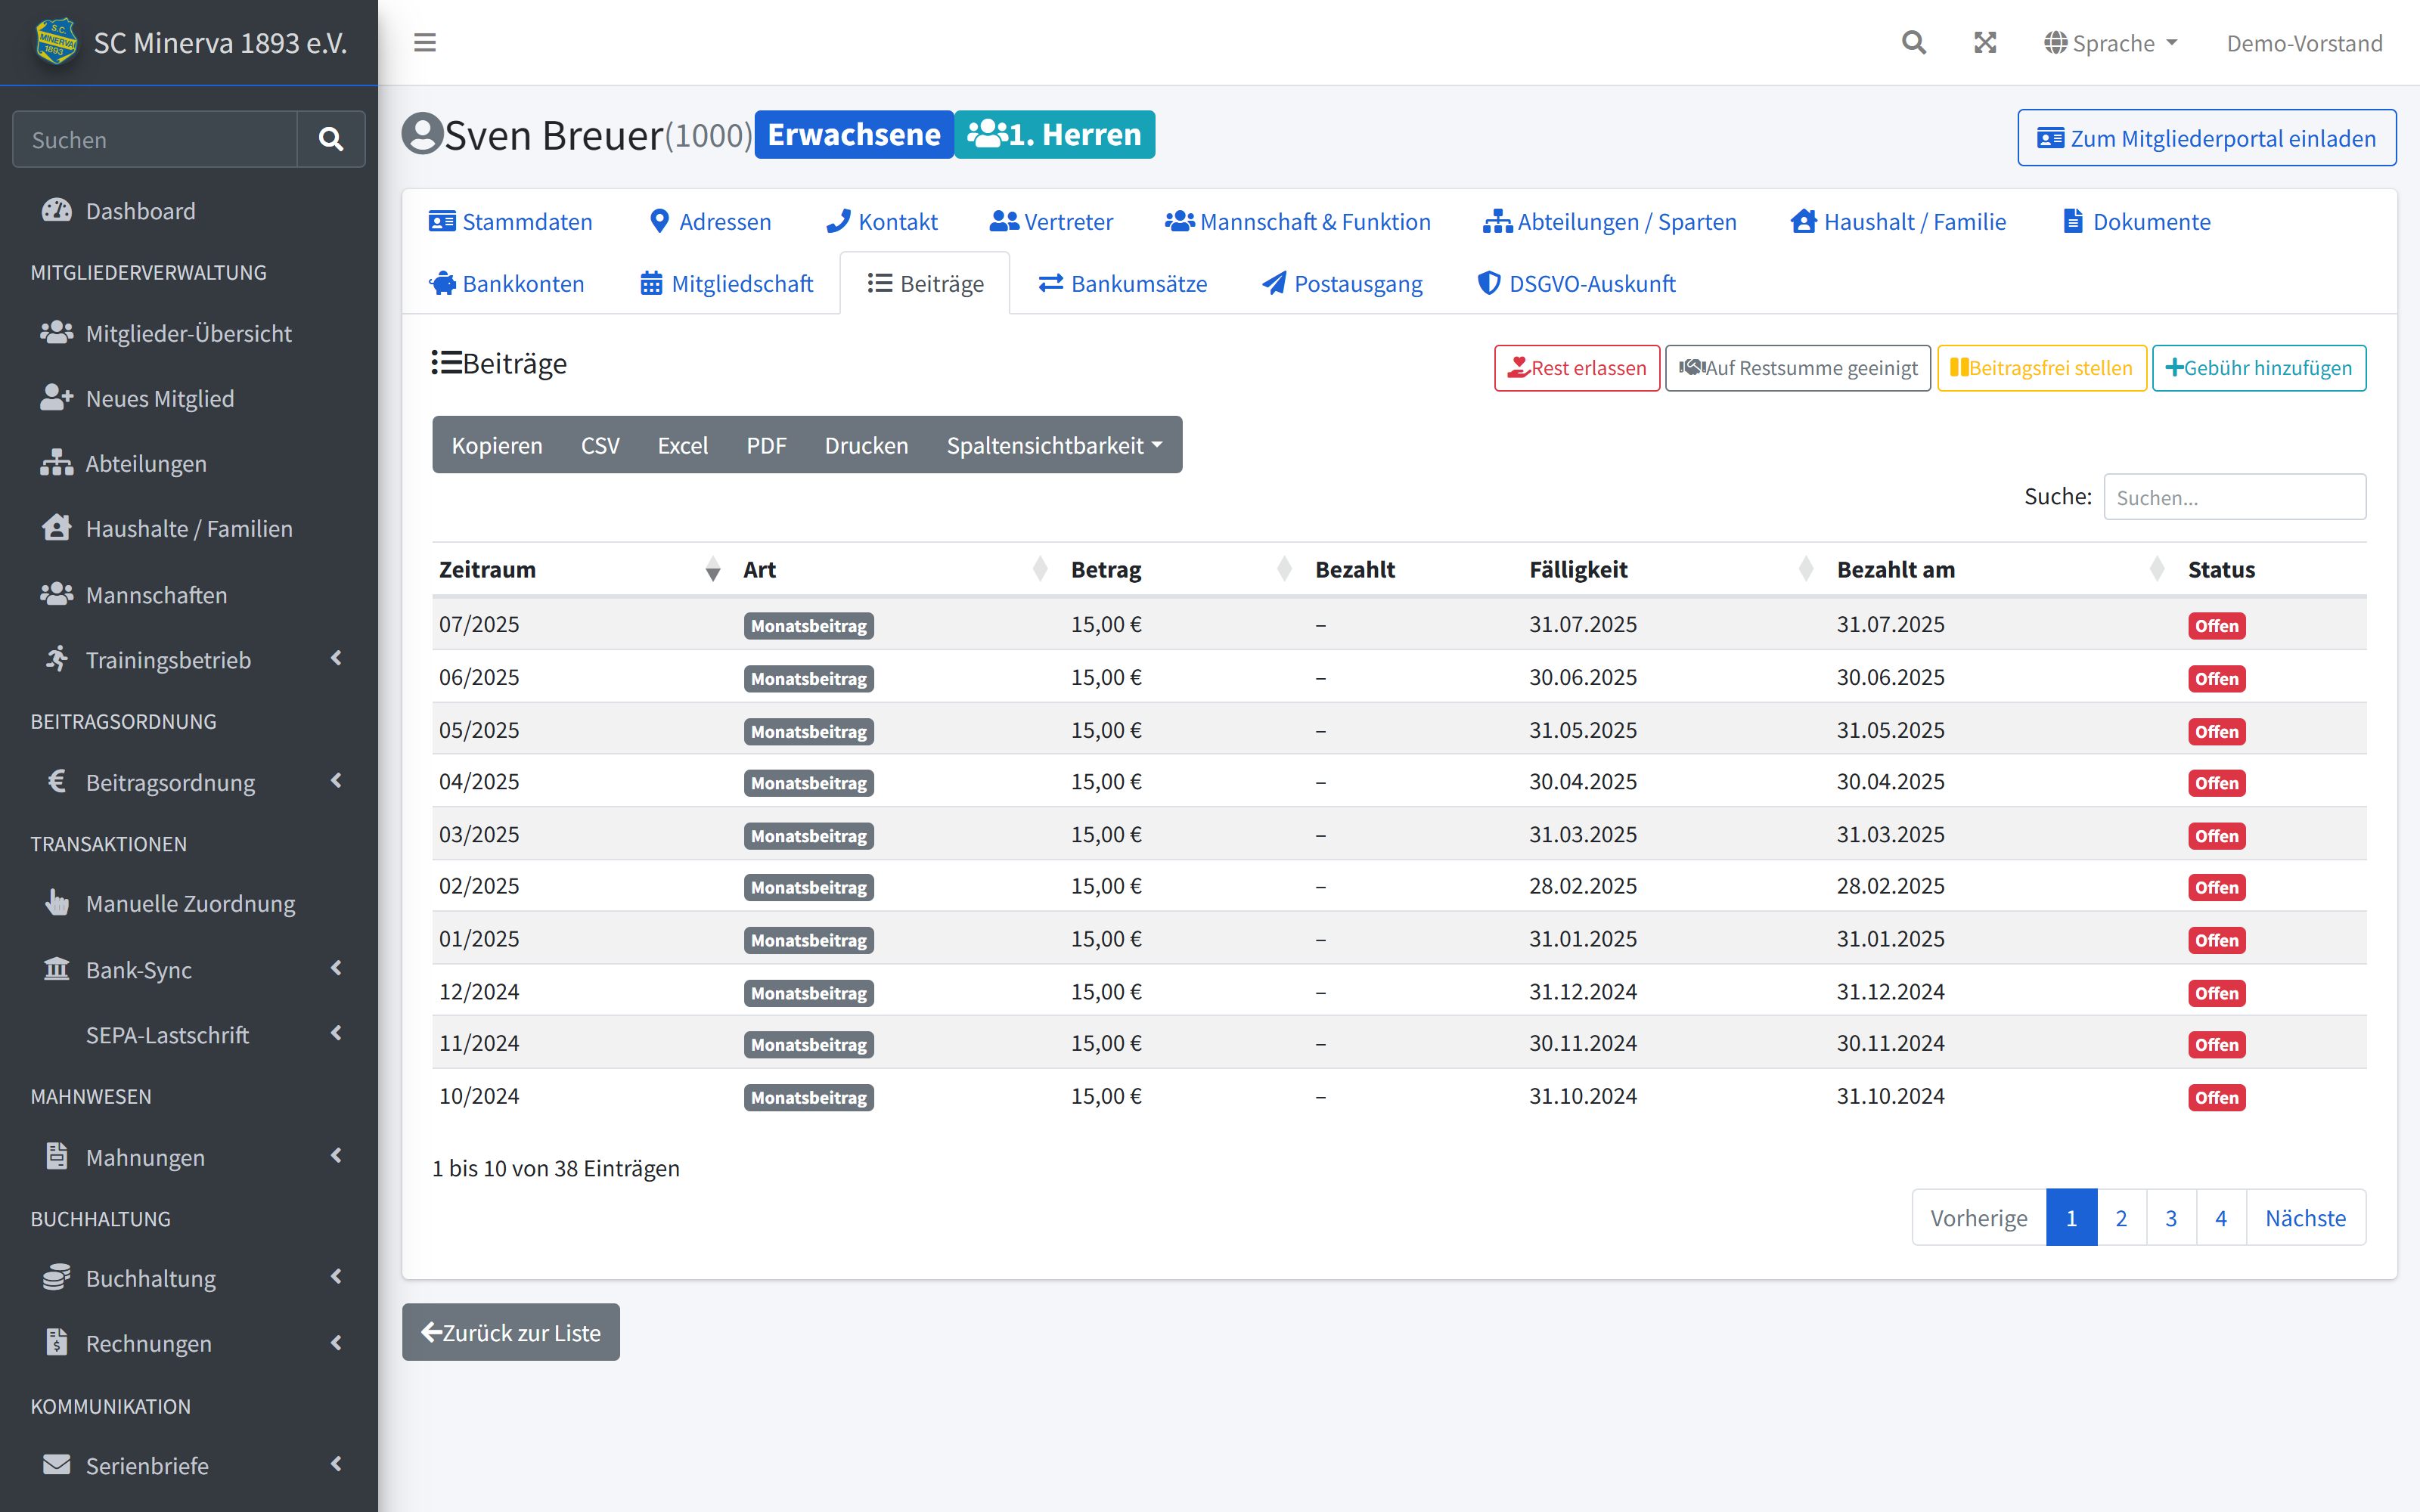The height and width of the screenshot is (1512, 2420).
Task: Open the top navbar search magnifier icon
Action: coord(1913,42)
